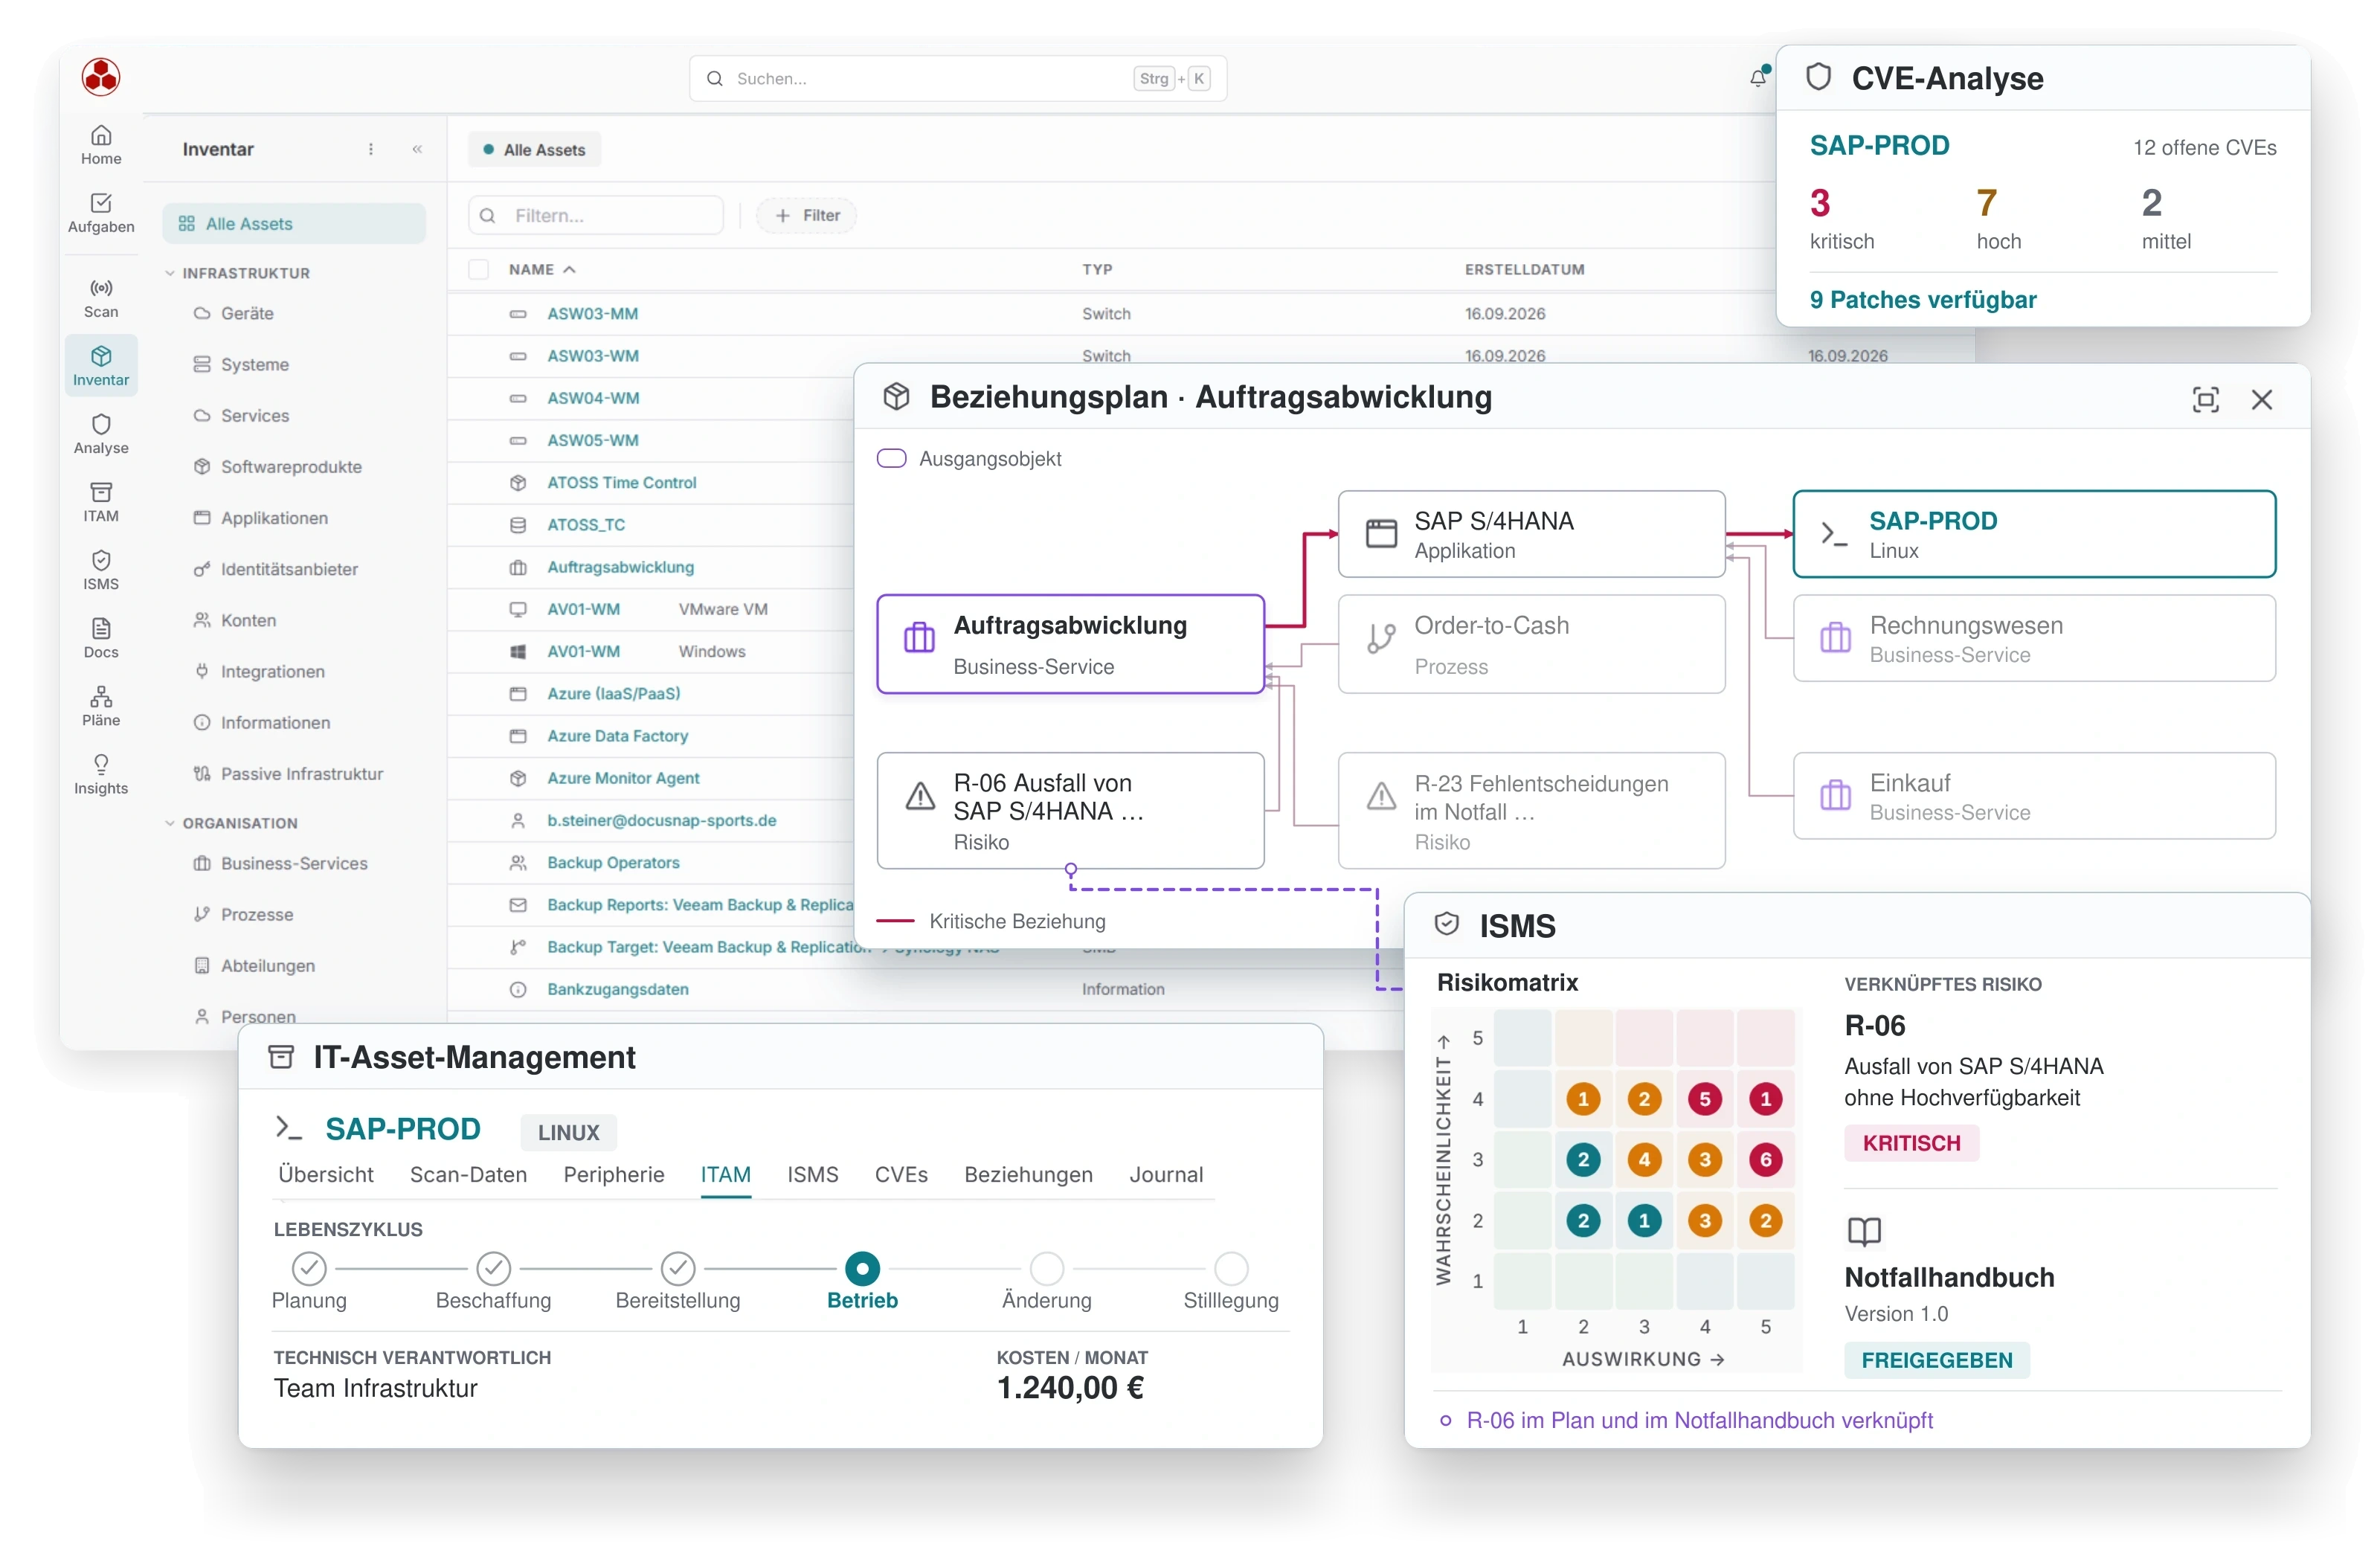The image size is (2380, 1547).
Task: Click the red Docusnap logo
Action: tap(101, 77)
